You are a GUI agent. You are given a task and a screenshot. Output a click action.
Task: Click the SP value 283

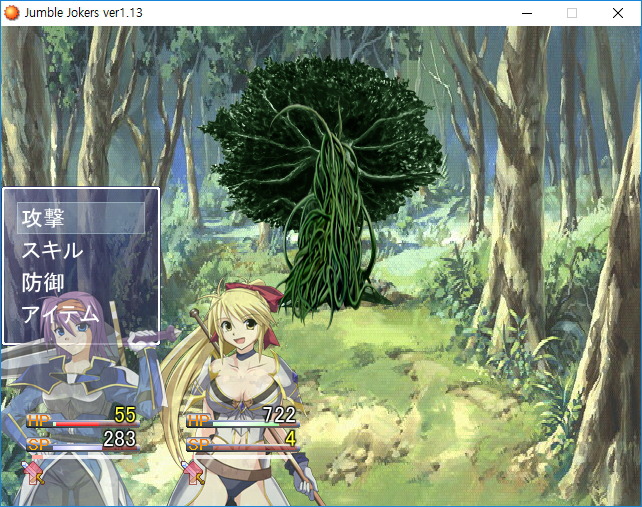coord(119,439)
